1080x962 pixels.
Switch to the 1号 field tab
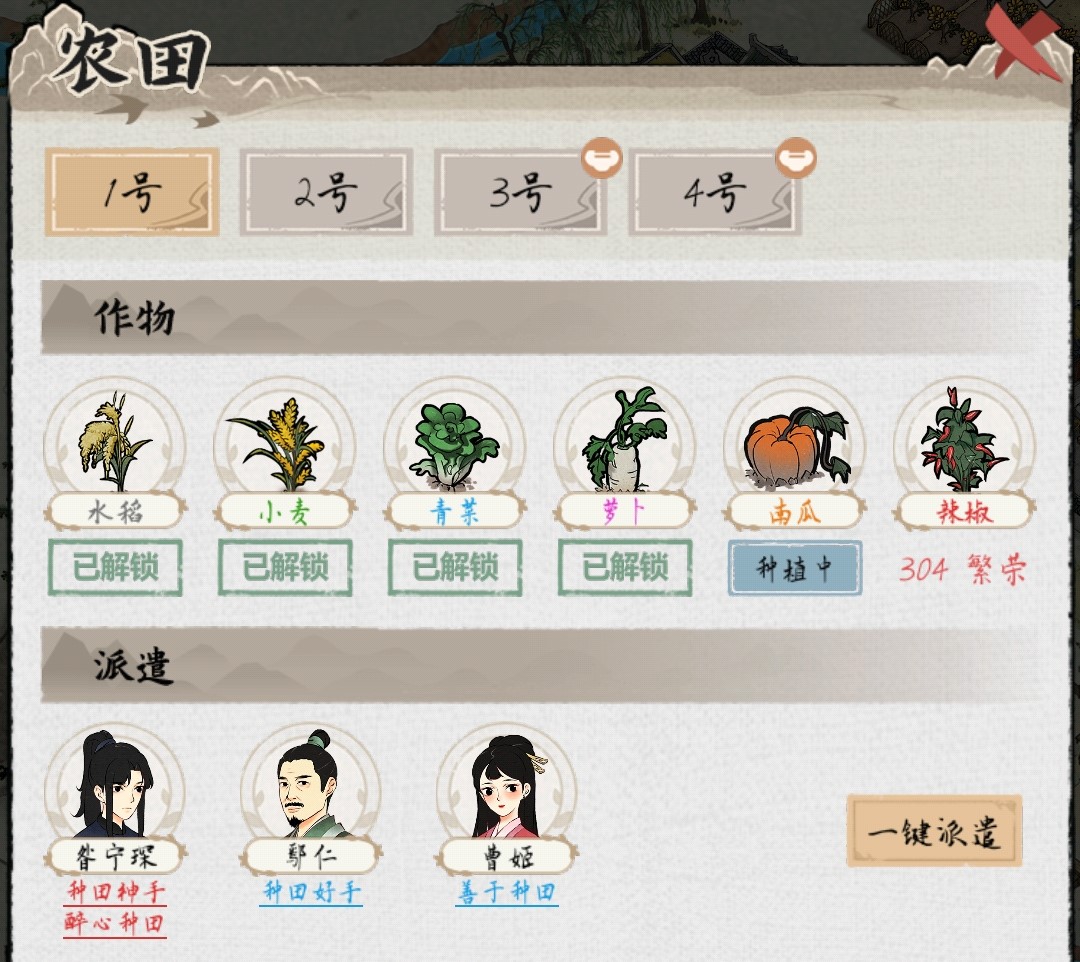coord(132,192)
